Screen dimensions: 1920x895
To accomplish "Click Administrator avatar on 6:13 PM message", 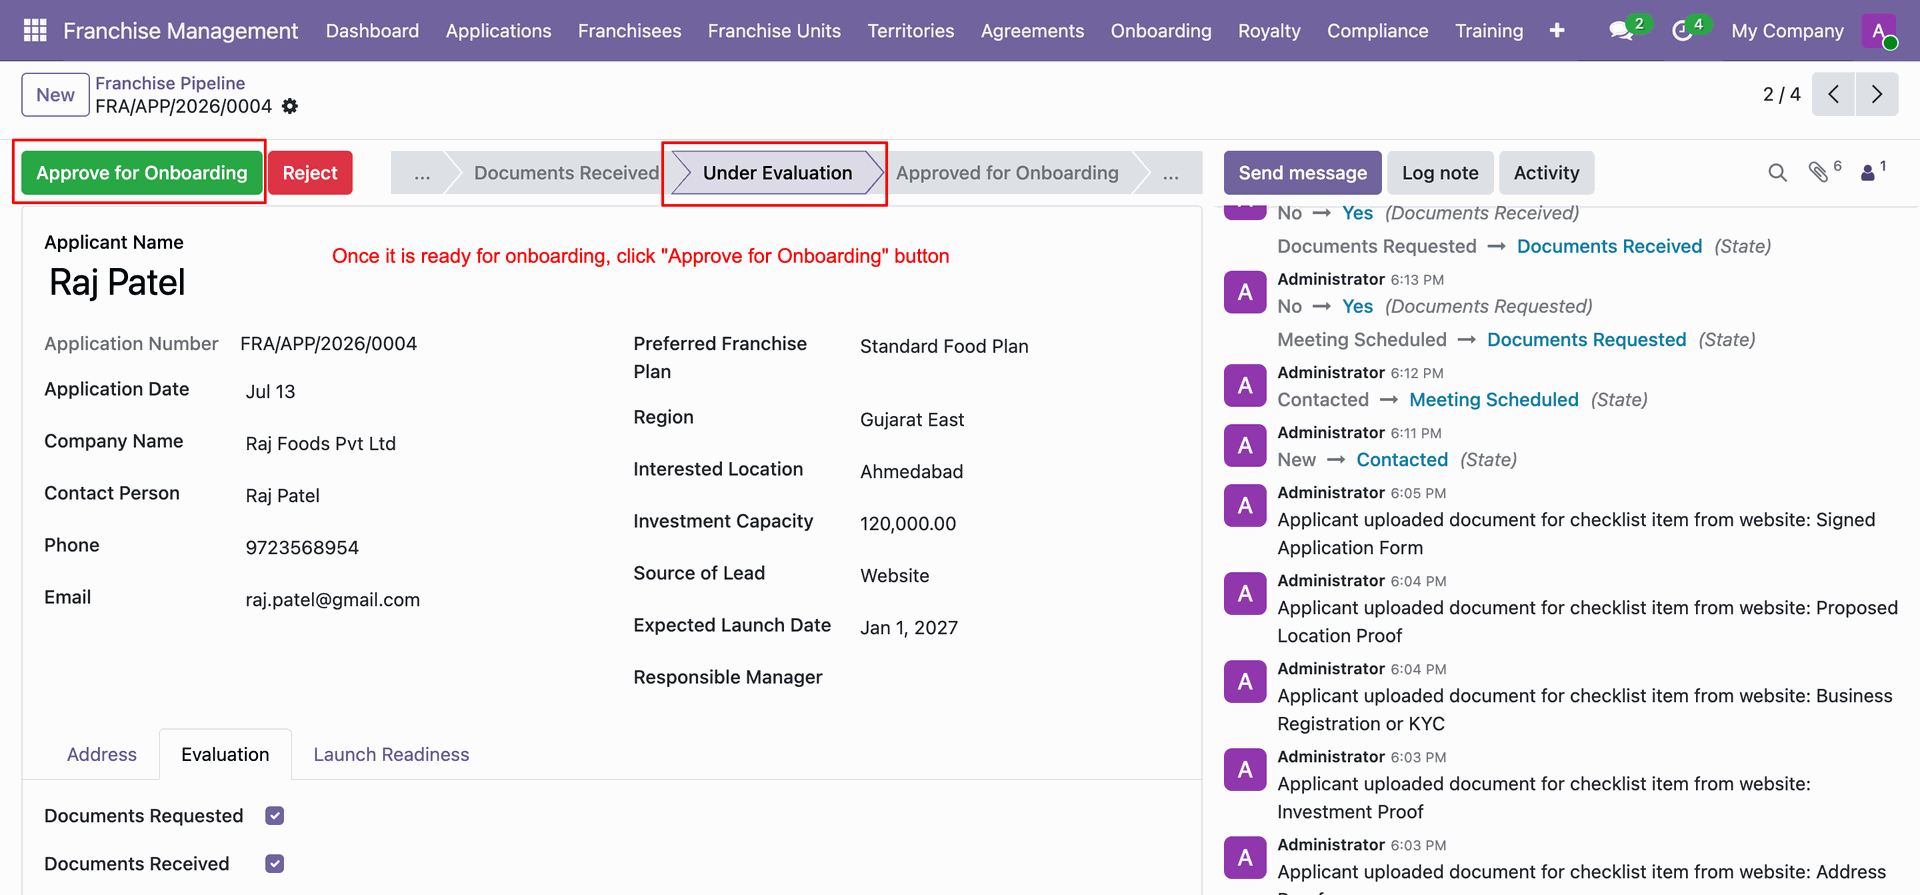I will [x=1245, y=293].
